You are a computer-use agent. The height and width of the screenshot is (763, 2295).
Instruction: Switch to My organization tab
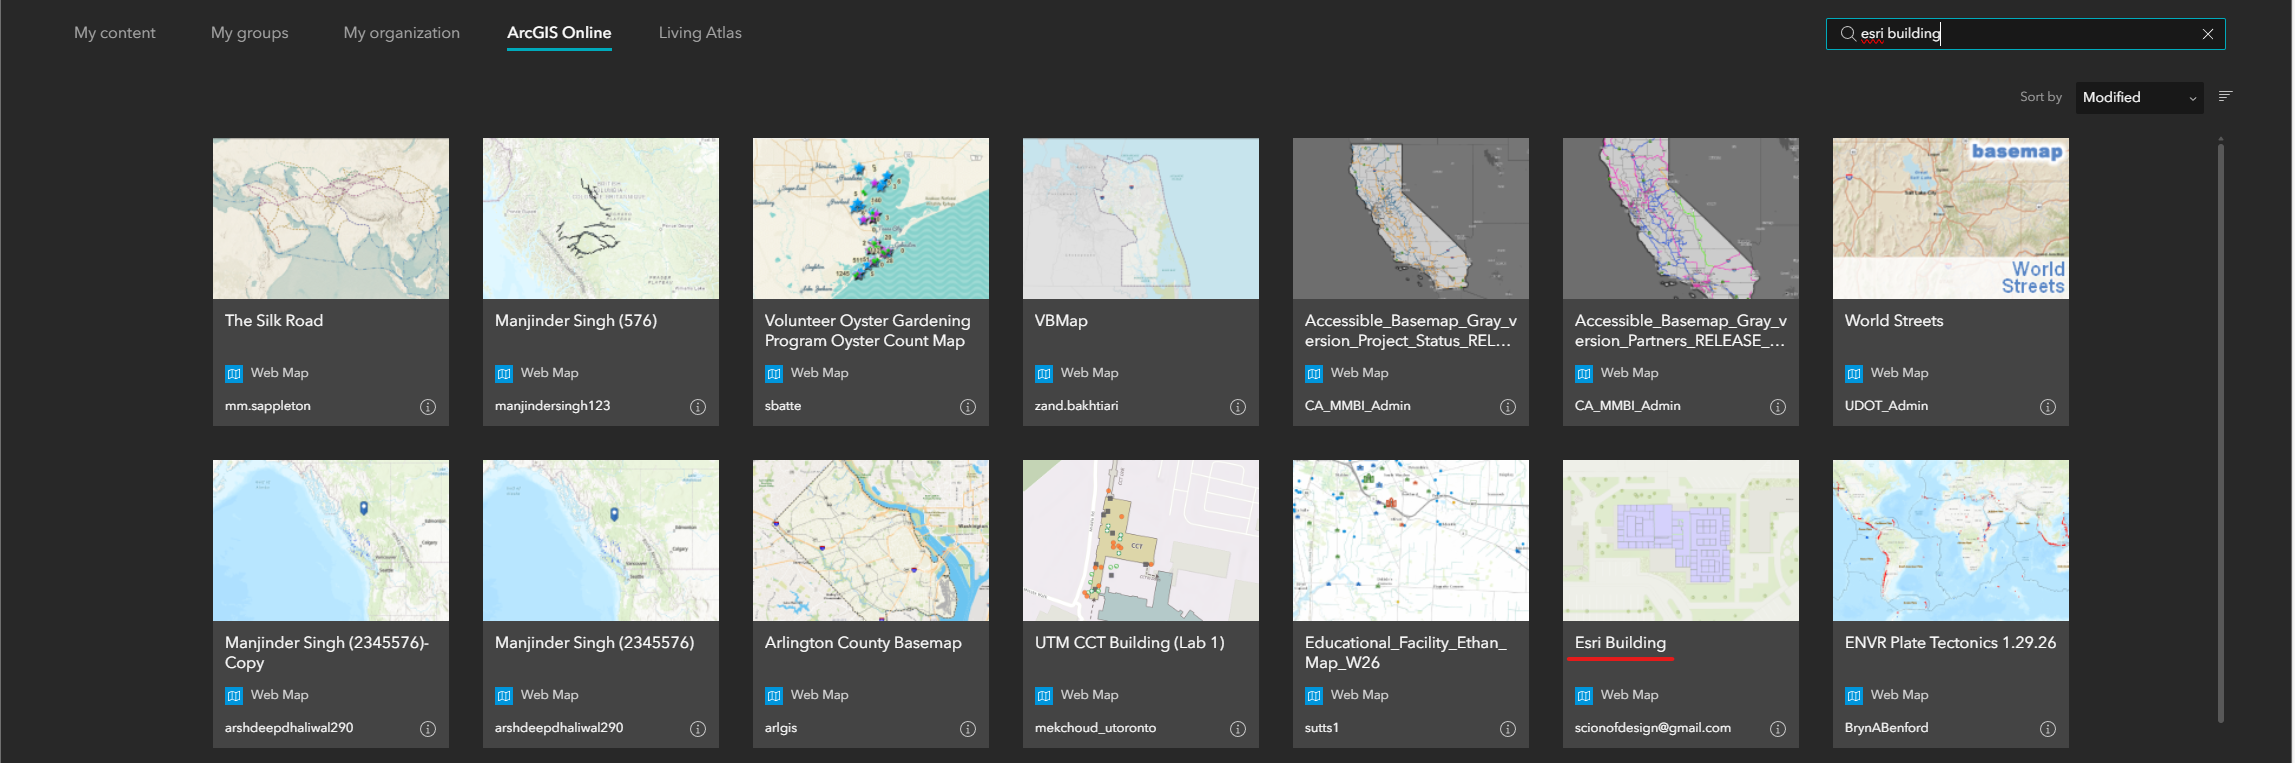click(x=402, y=33)
